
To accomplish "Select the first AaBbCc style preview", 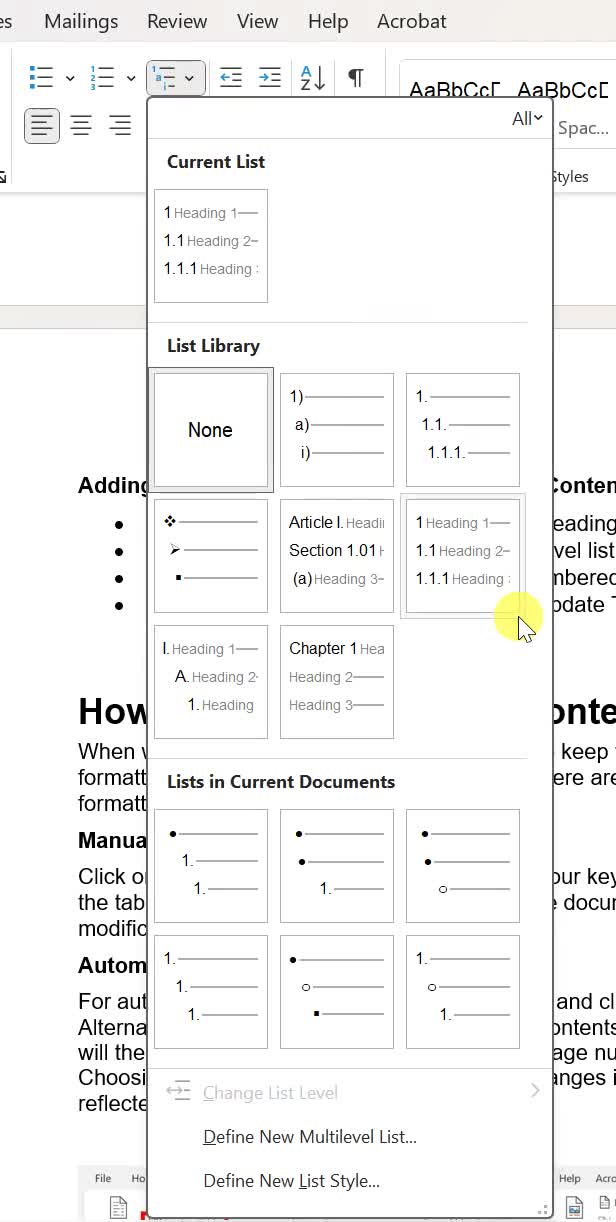I will pos(453,91).
